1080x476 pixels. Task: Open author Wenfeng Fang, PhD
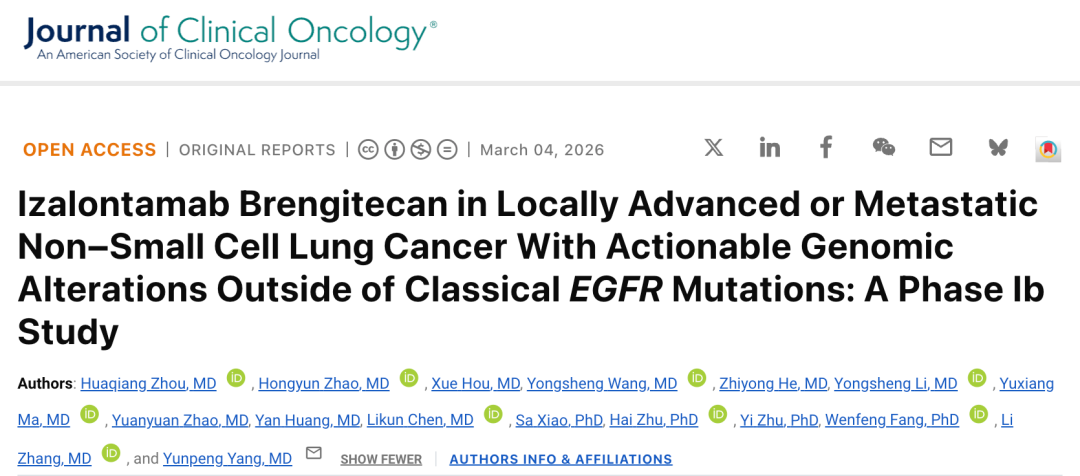[892, 420]
